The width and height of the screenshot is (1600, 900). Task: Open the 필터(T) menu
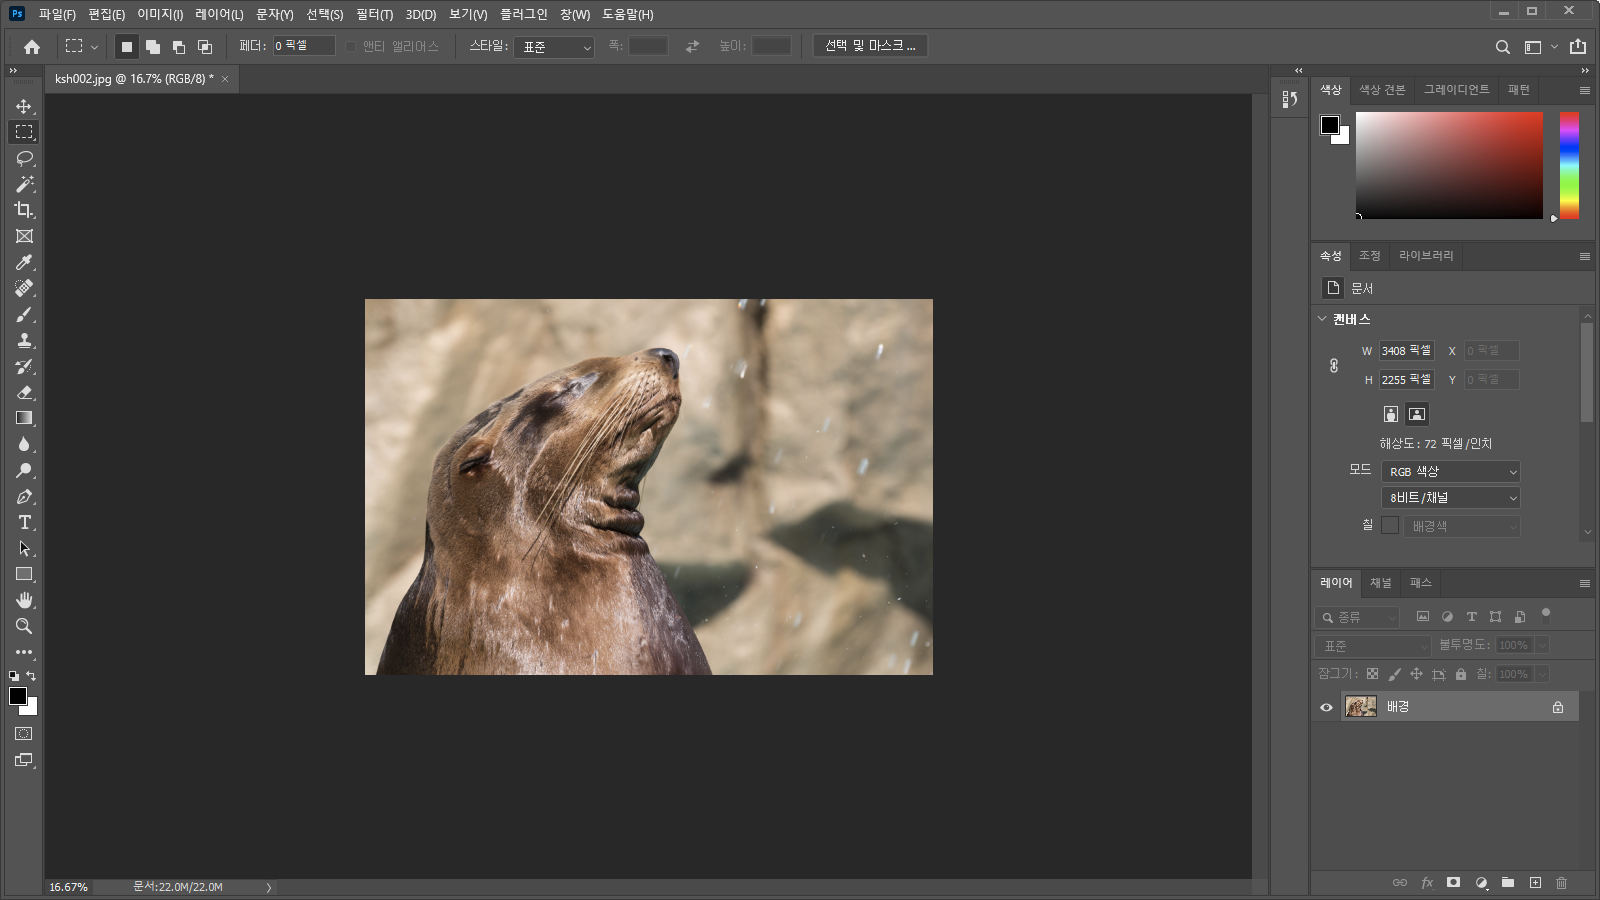pyautogui.click(x=374, y=15)
